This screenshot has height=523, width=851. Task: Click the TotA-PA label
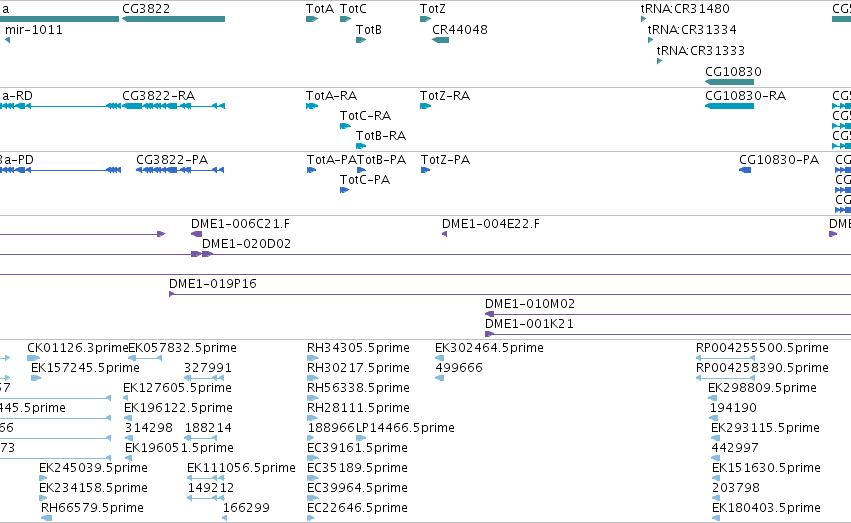point(332,160)
